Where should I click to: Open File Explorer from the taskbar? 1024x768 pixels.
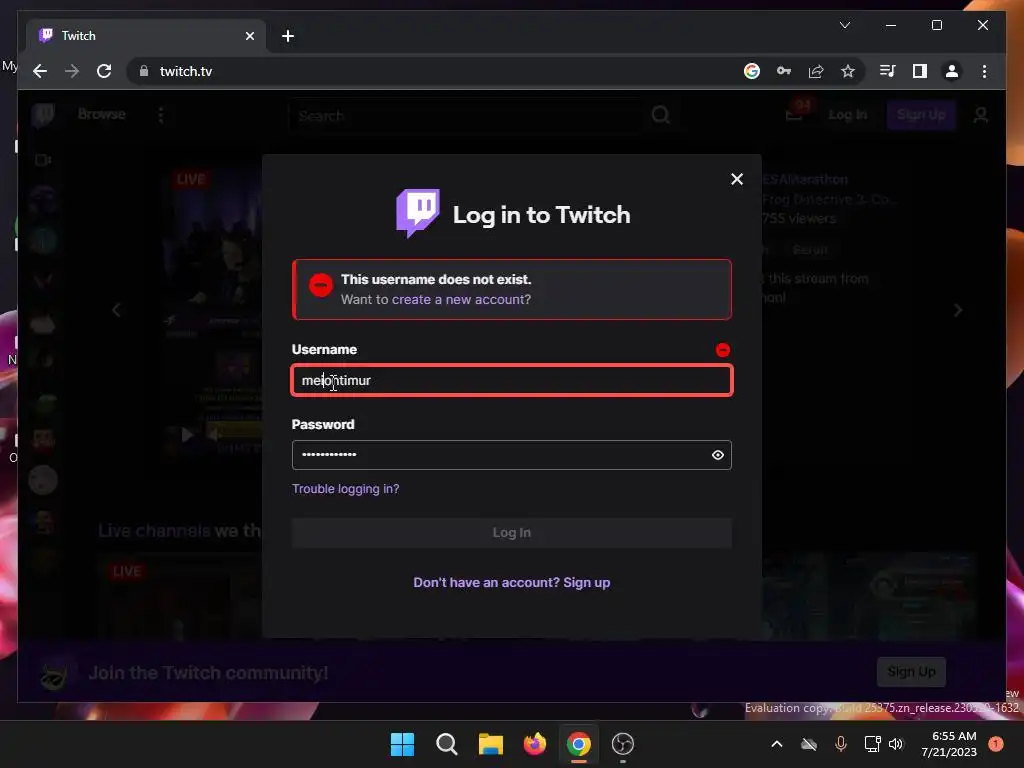[490, 744]
